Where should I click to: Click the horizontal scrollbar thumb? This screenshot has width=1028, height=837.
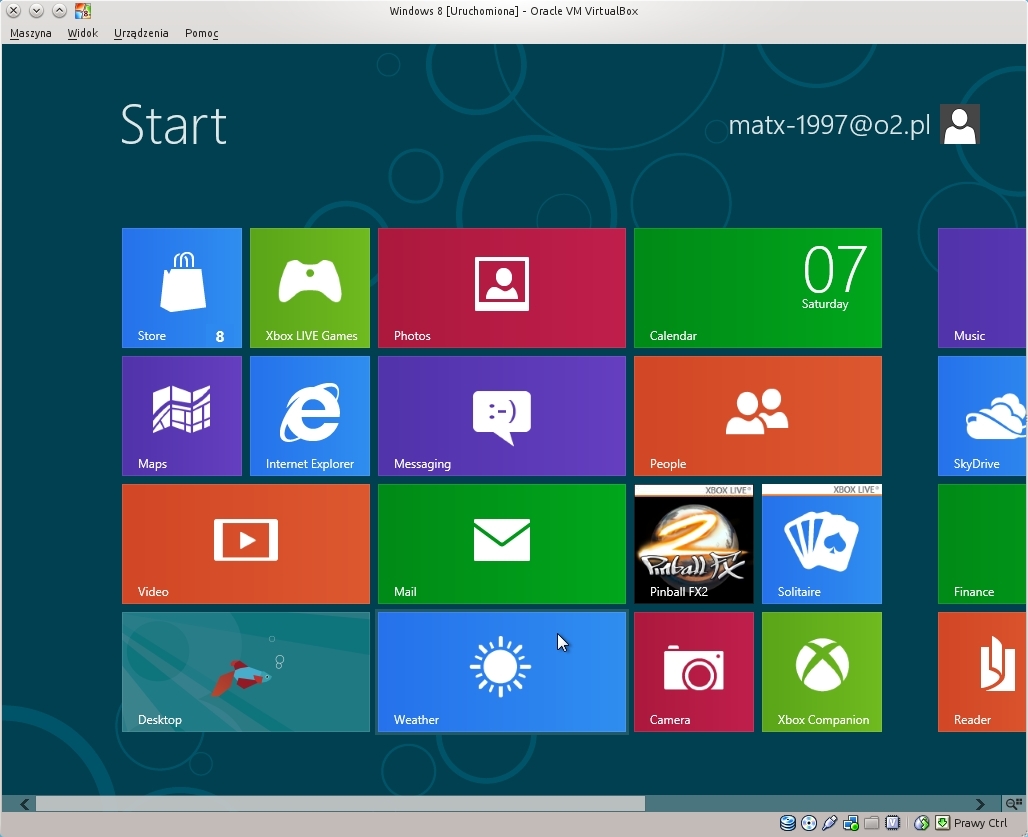point(340,804)
